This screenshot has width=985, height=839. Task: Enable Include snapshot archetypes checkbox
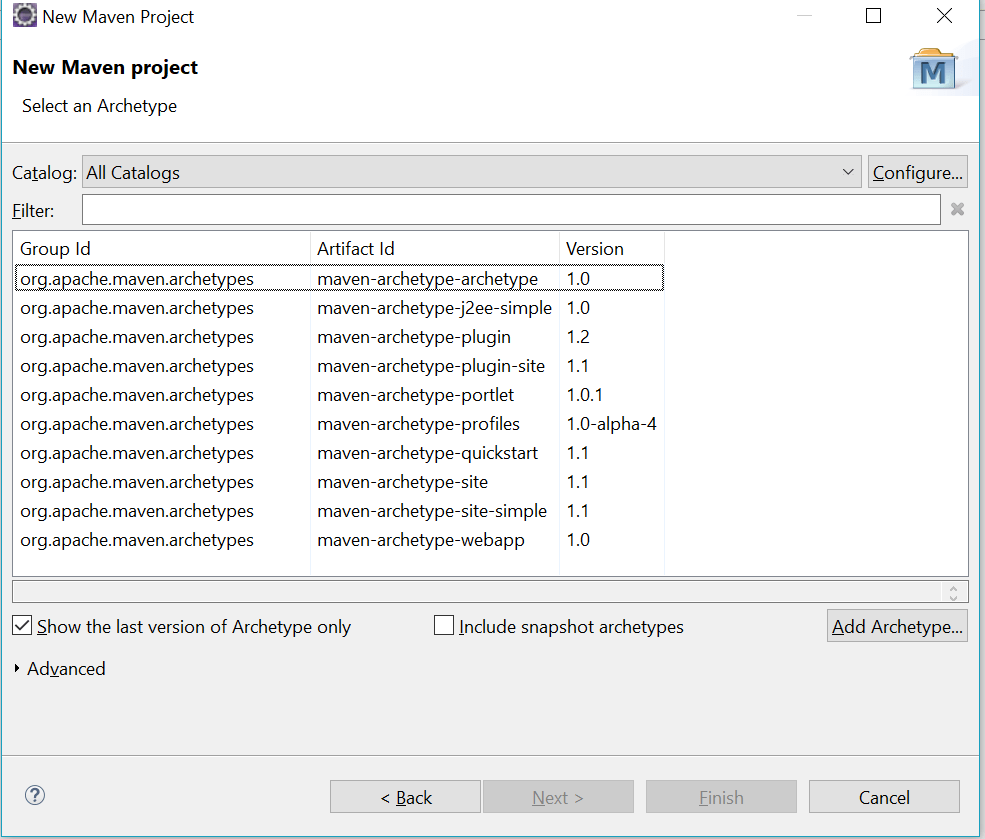[x=444, y=626]
